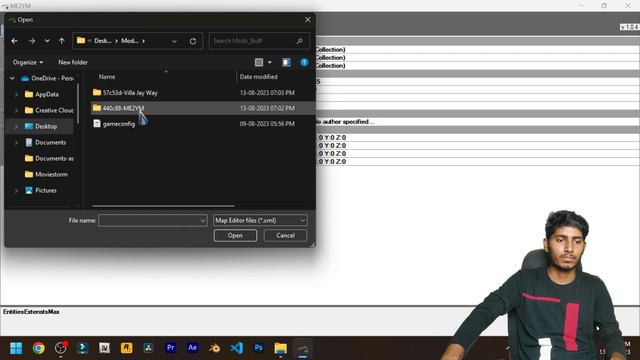
Task: Open the File name dropdown arrow
Action: [203, 221]
